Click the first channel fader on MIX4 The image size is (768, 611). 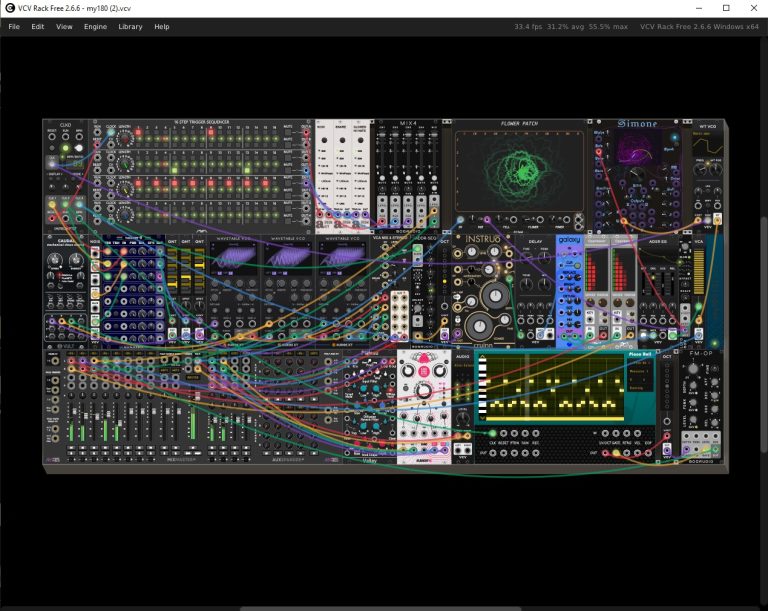382,135
